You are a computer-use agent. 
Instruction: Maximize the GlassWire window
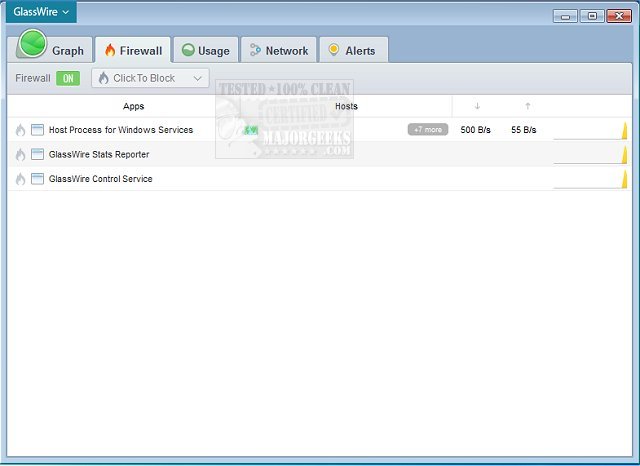point(592,16)
